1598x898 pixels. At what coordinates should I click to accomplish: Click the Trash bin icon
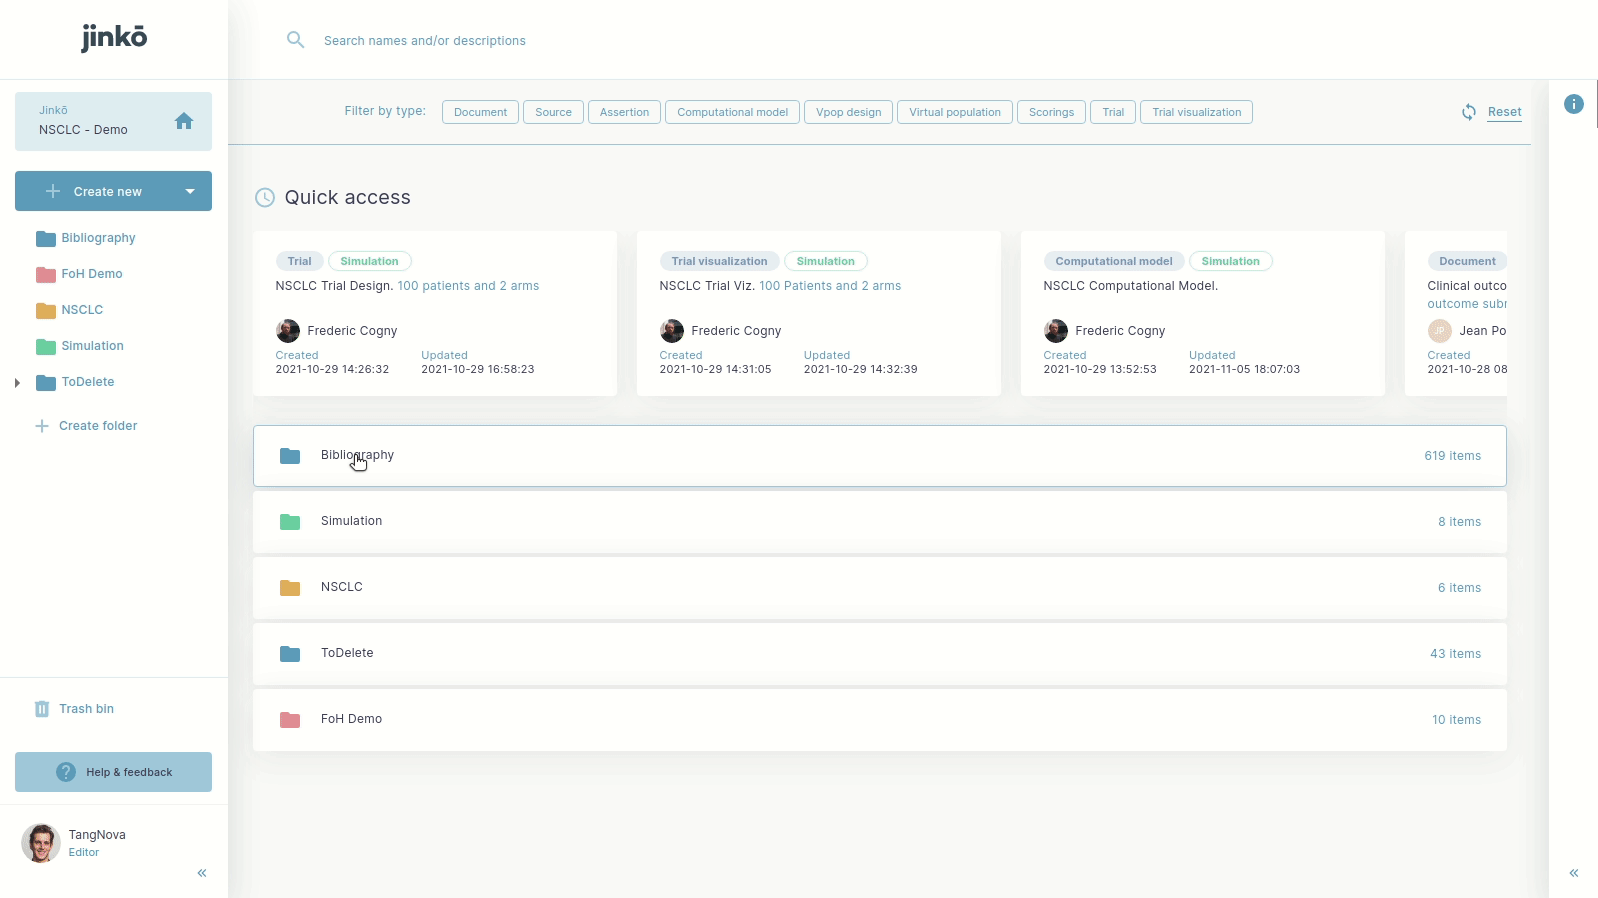(x=42, y=709)
